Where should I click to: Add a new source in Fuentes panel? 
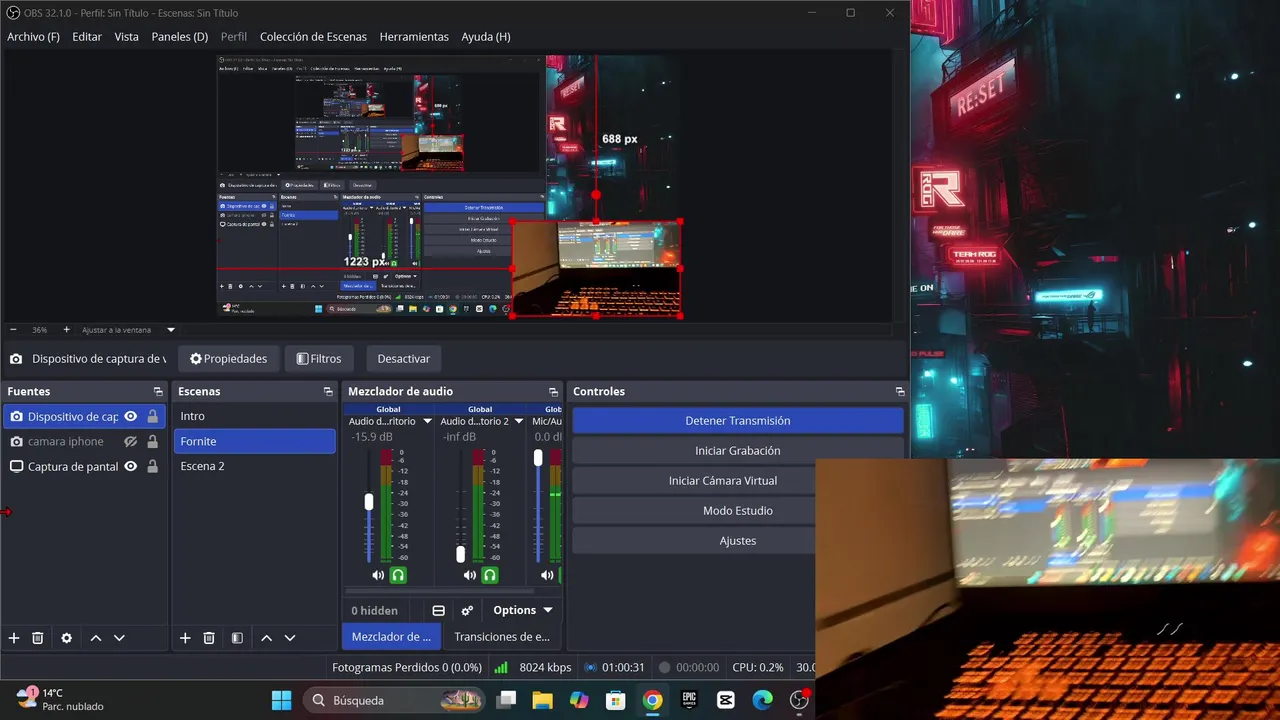pos(14,638)
